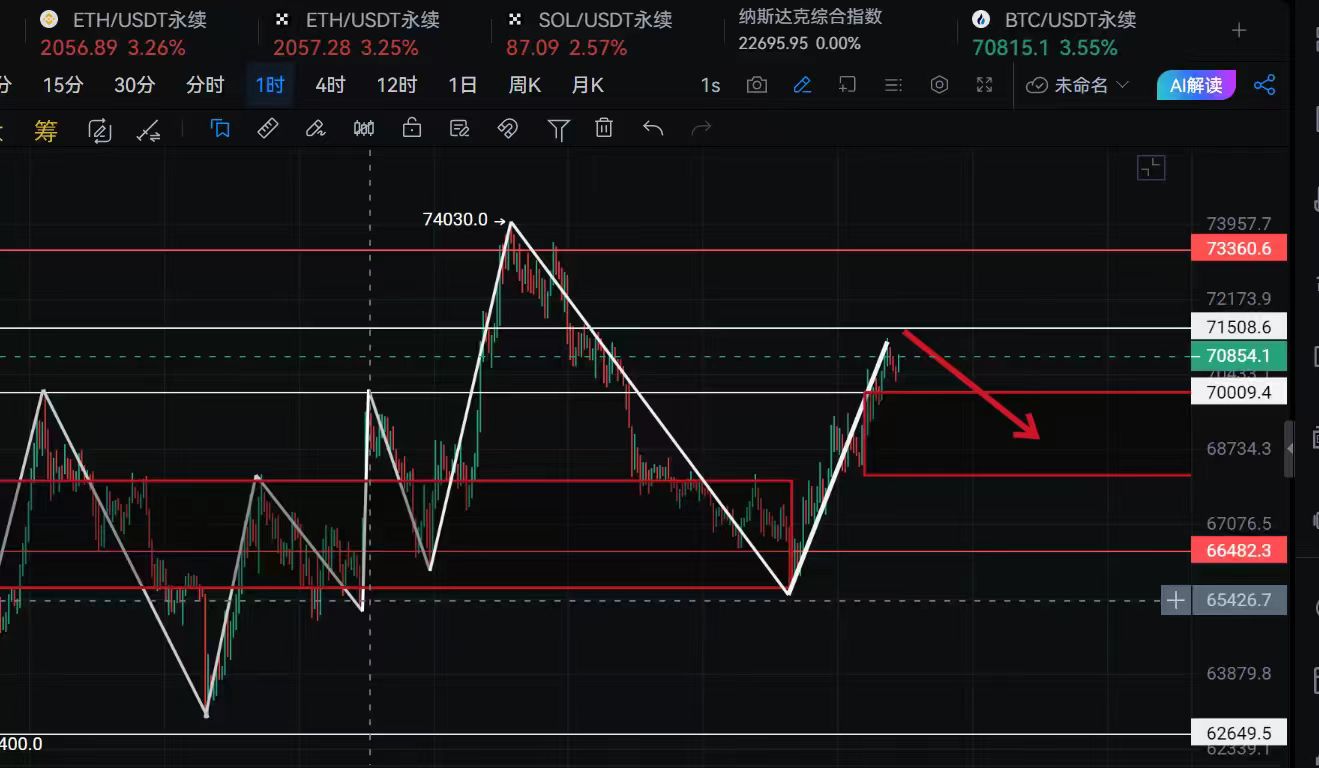Select the 周K timeframe

(524, 85)
